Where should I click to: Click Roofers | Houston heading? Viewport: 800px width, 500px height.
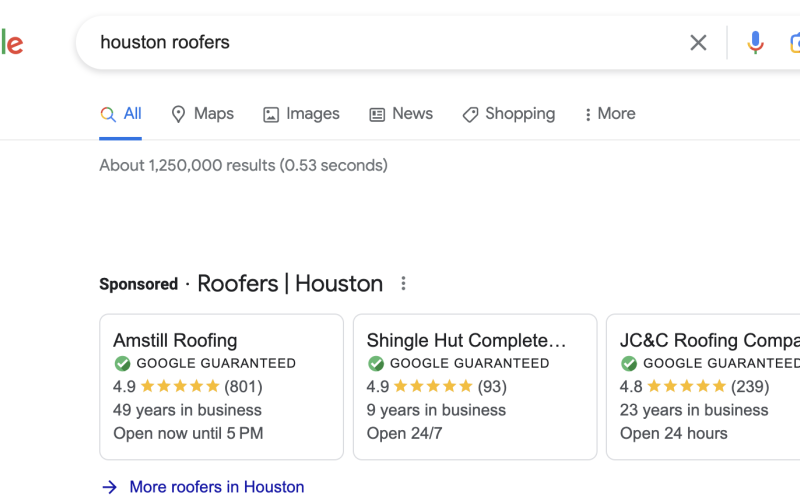pyautogui.click(x=290, y=283)
